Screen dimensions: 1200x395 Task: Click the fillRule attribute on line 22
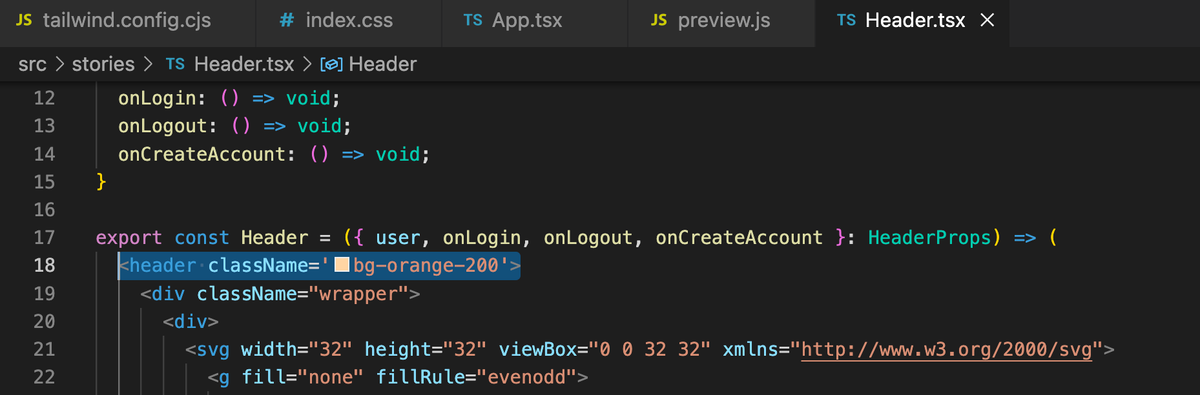coord(420,378)
